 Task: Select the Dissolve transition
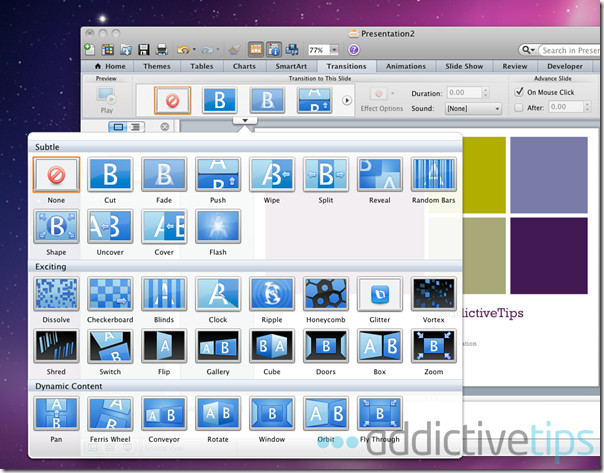(56, 294)
